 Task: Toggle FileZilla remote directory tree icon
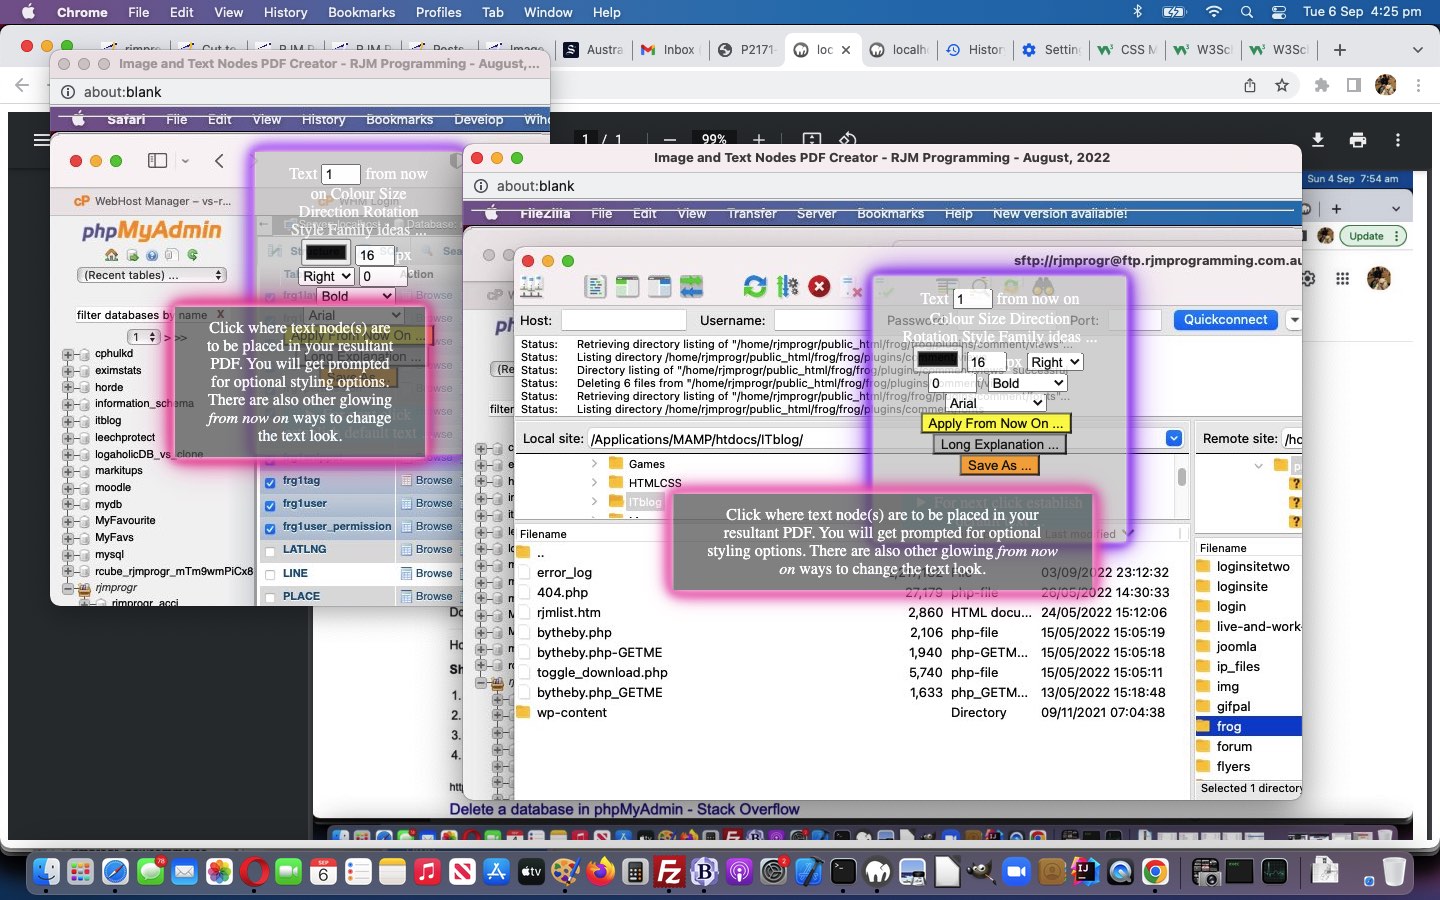pyautogui.click(x=660, y=287)
